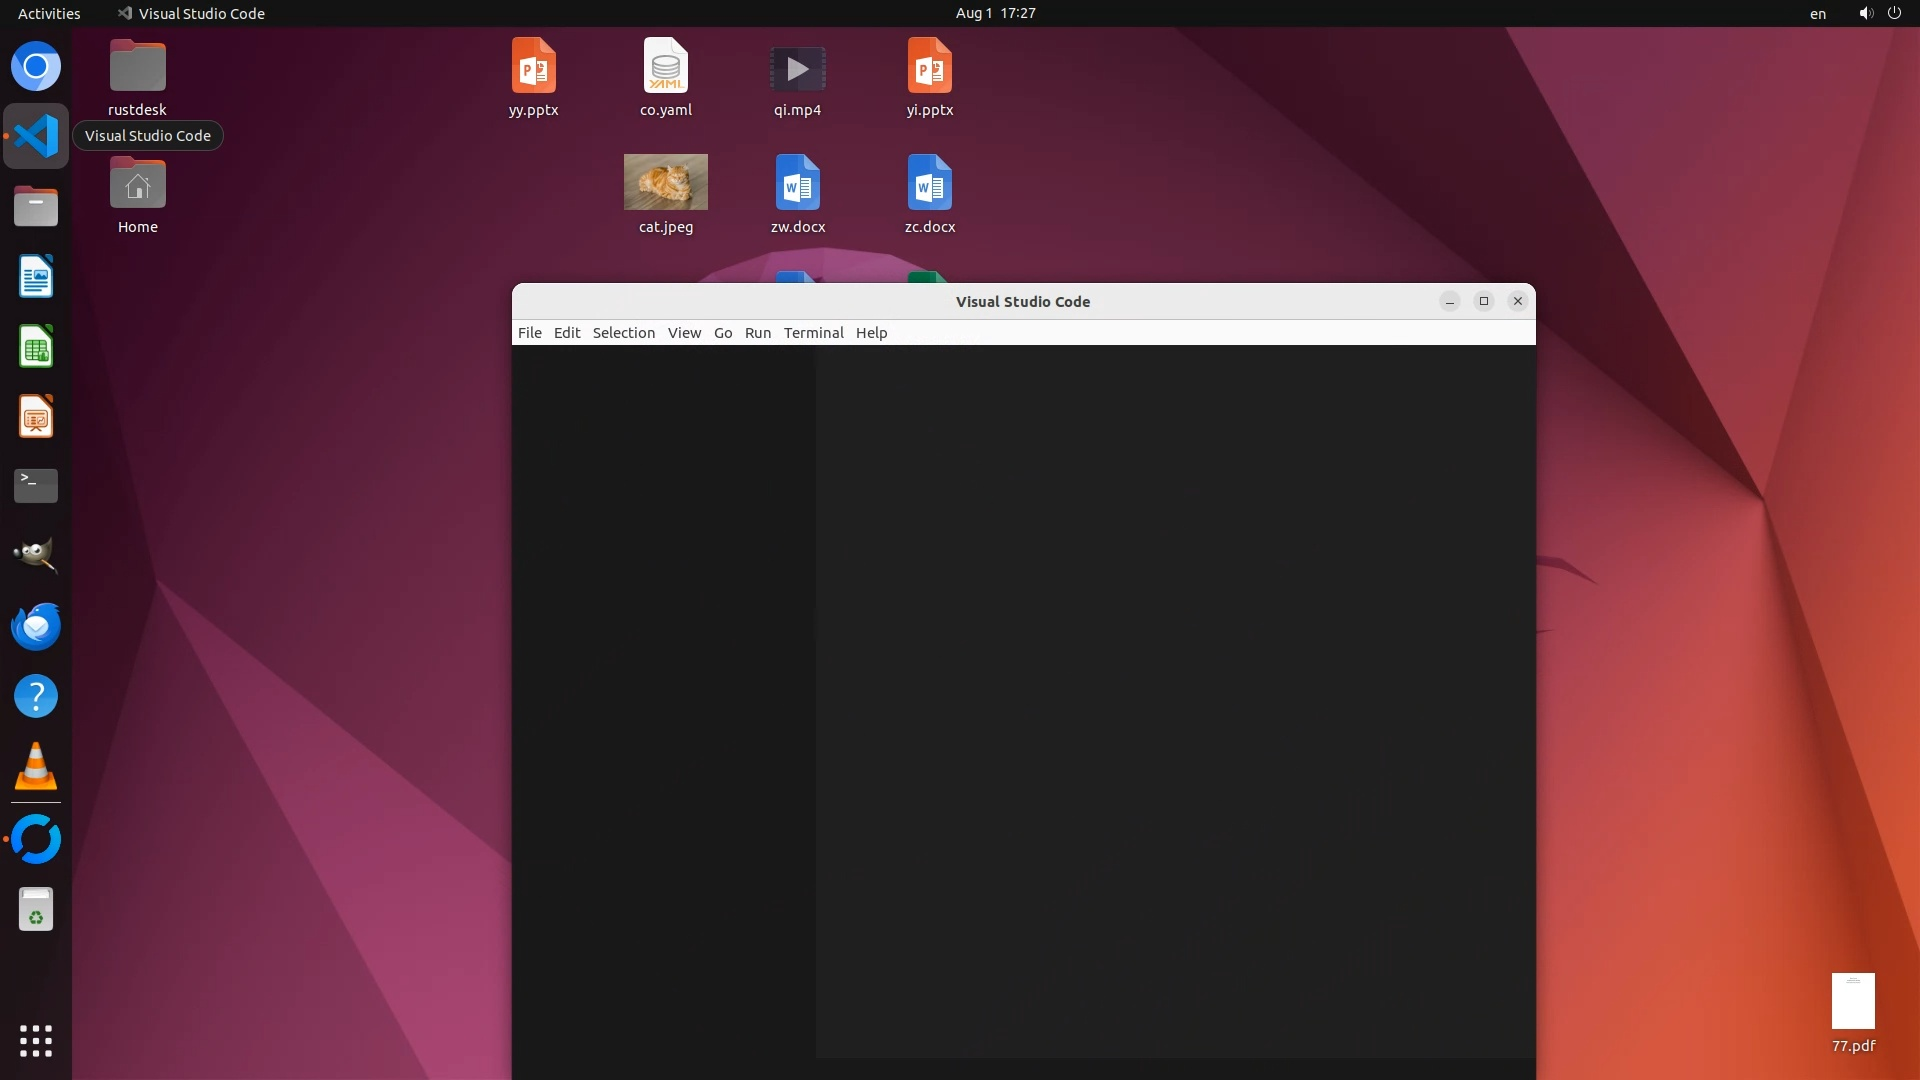Open the Terminal menu

(x=813, y=333)
